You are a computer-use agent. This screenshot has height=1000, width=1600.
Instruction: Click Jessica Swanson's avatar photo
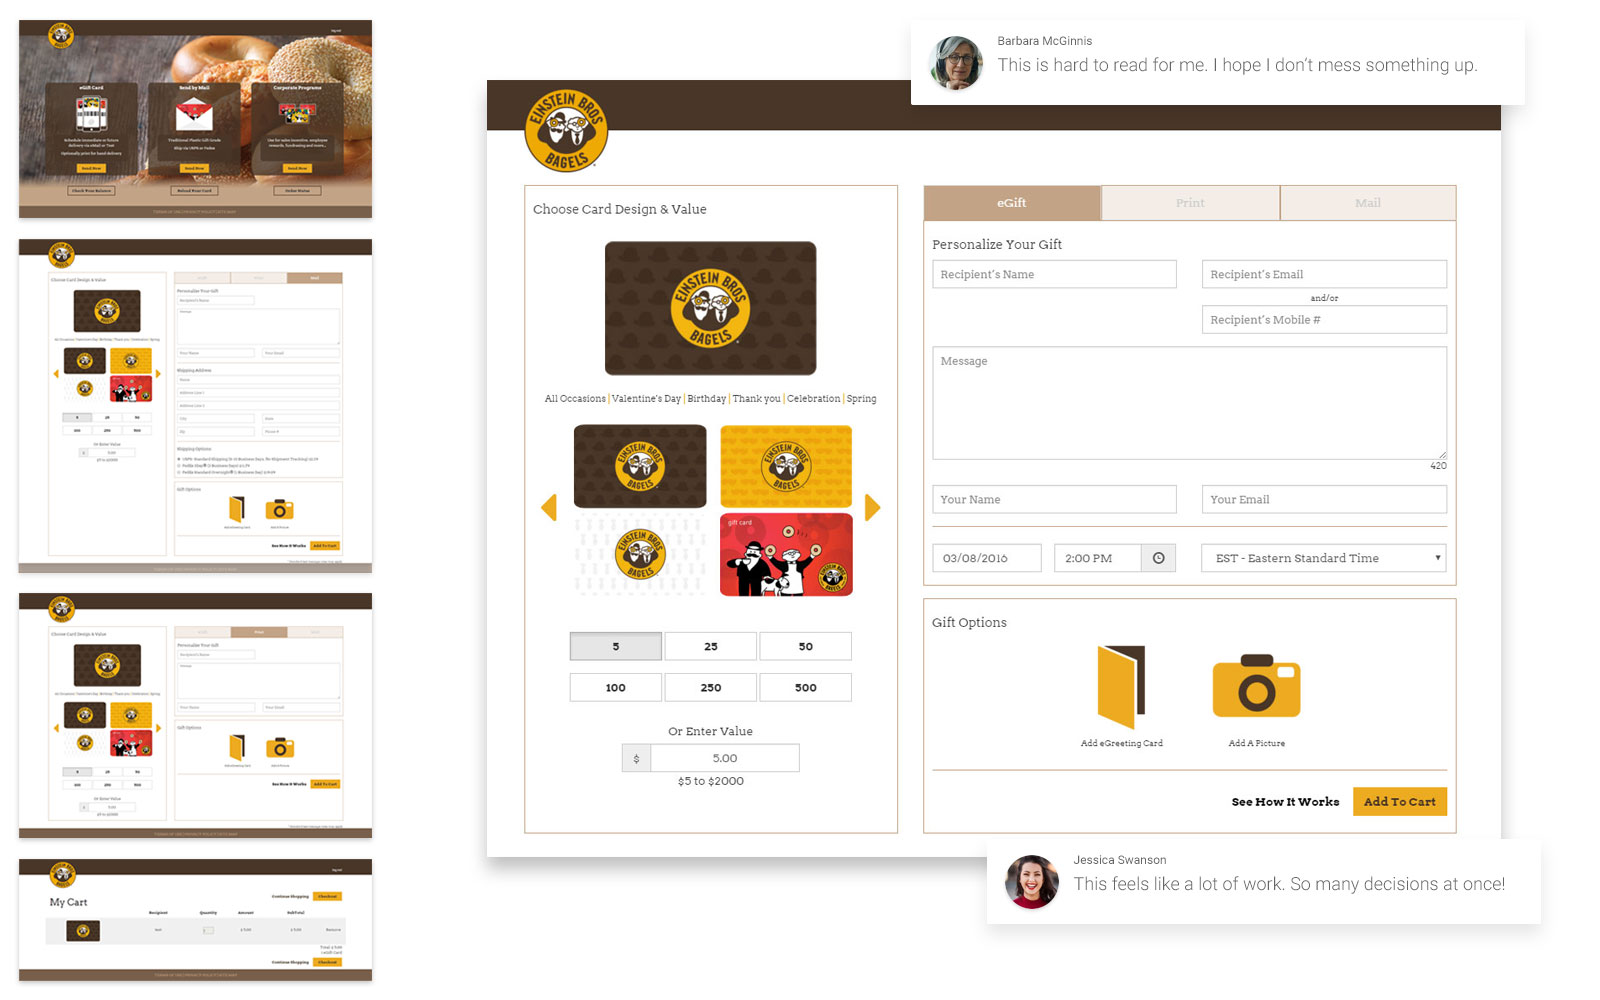click(1032, 882)
